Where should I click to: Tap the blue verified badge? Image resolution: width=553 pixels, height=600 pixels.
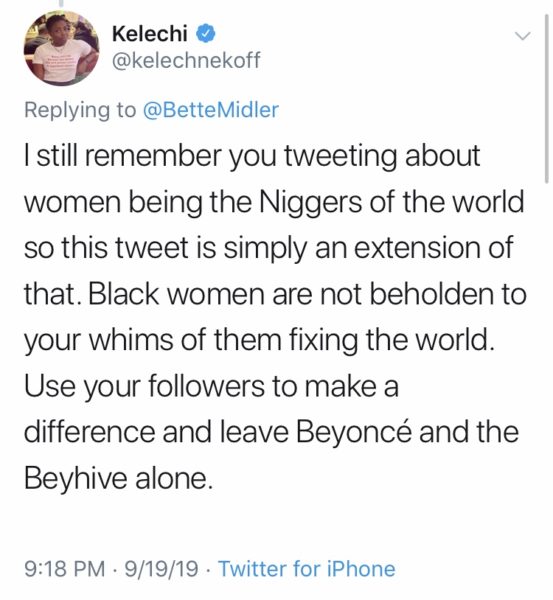coord(206,34)
